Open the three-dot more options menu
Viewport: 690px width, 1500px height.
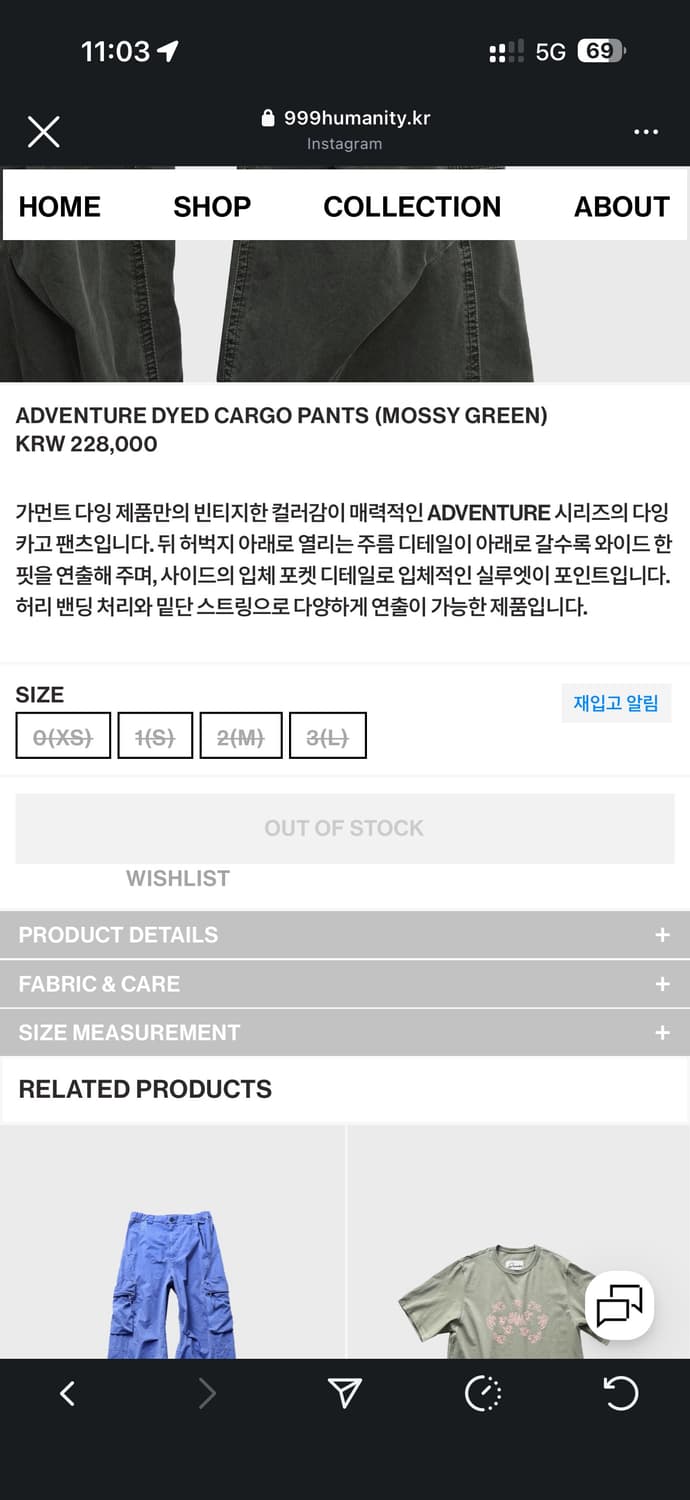coord(646,132)
